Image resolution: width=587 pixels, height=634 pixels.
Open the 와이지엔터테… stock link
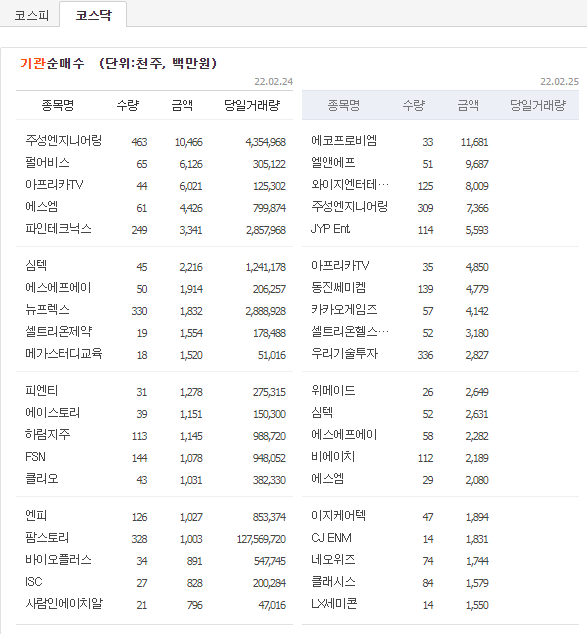pyautogui.click(x=350, y=185)
